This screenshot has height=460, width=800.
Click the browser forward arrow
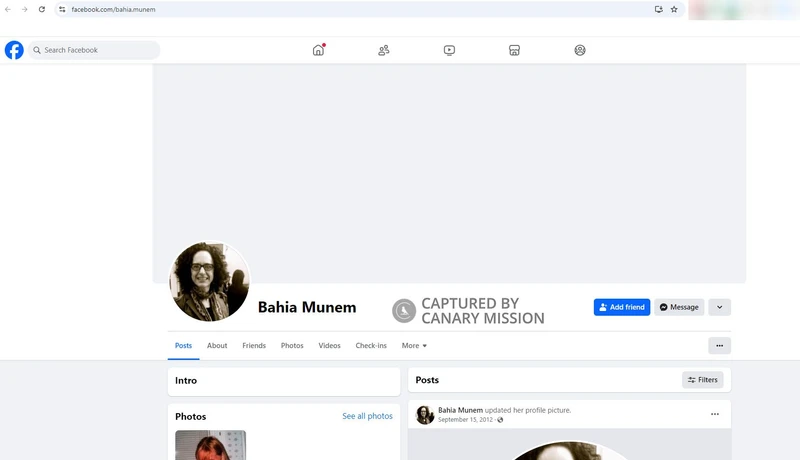click(x=24, y=9)
